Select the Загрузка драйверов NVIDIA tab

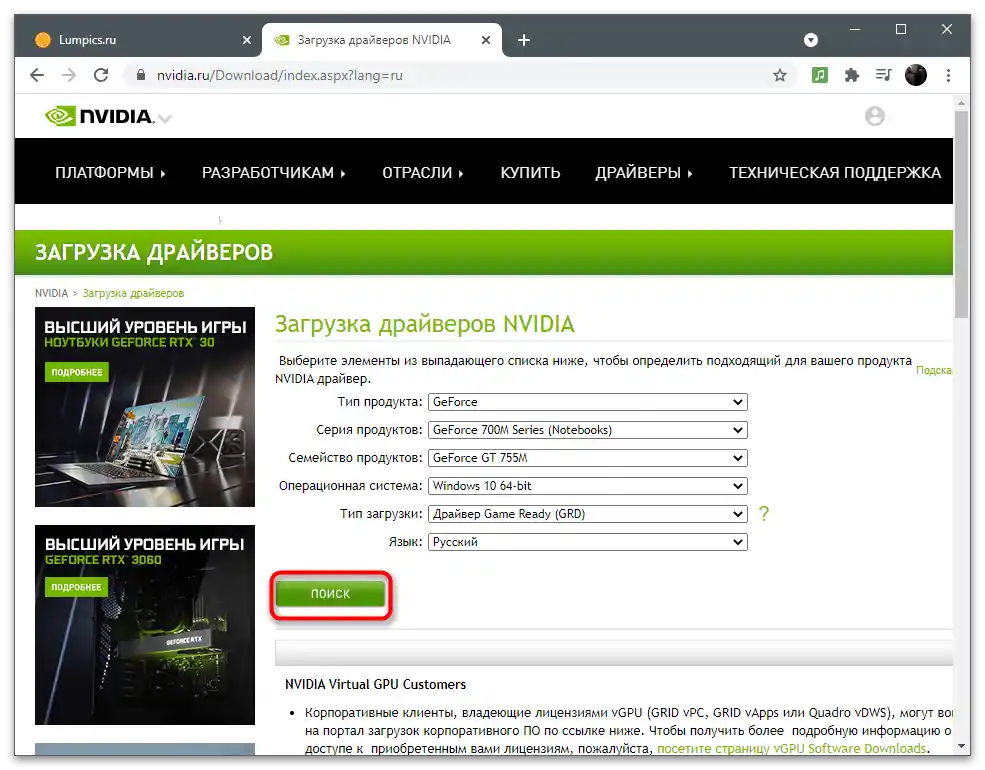click(x=381, y=40)
